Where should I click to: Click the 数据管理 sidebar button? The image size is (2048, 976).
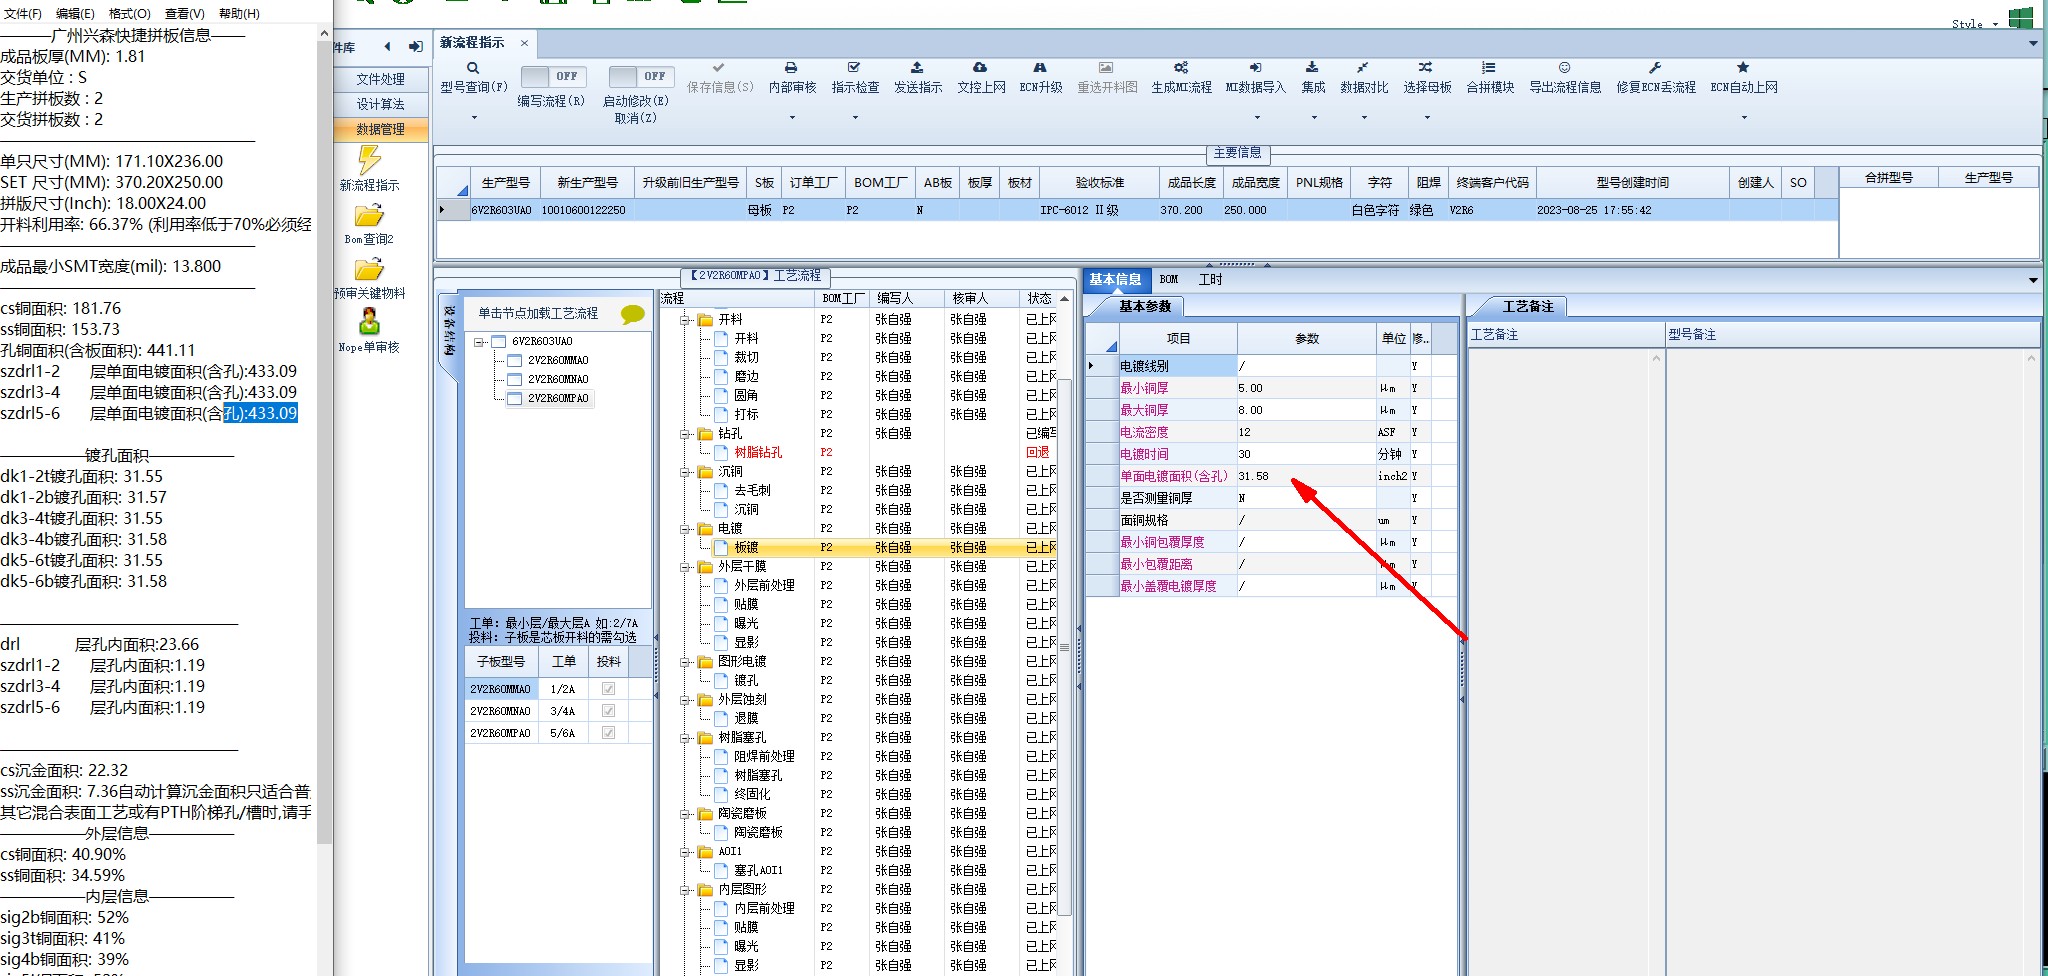381,129
